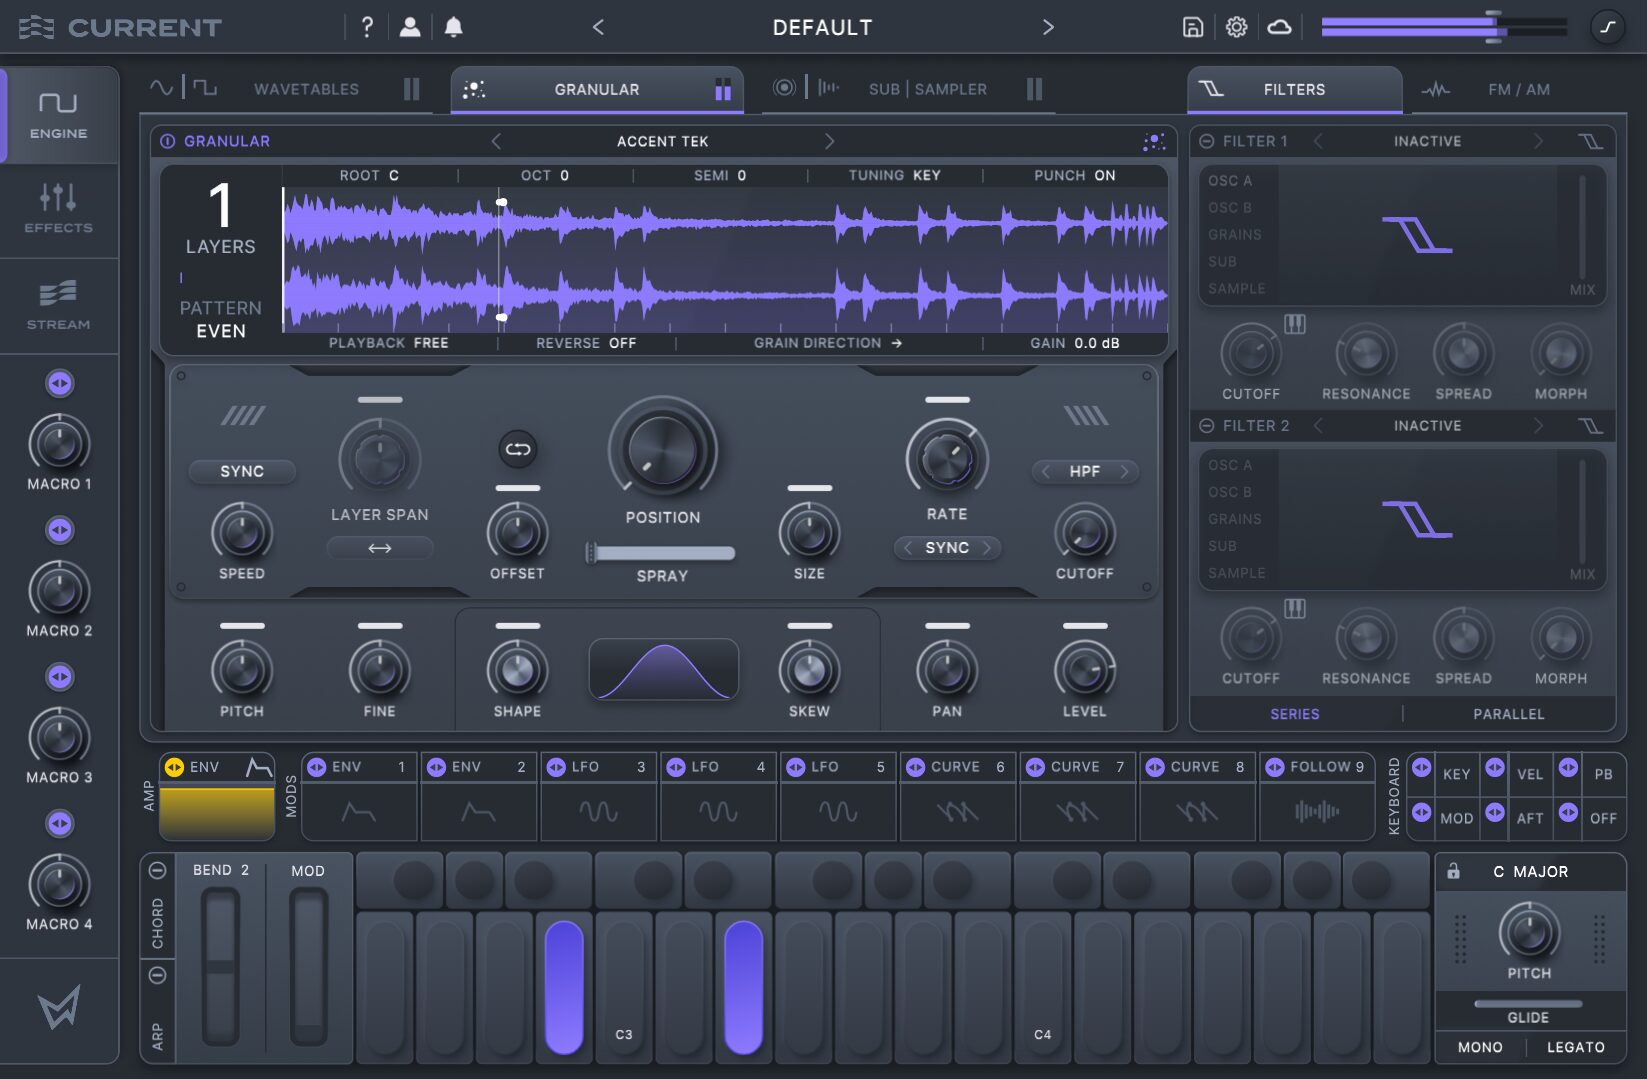This screenshot has width=1647, height=1079.
Task: Click the Macro 1 assign icon
Action: (60, 383)
